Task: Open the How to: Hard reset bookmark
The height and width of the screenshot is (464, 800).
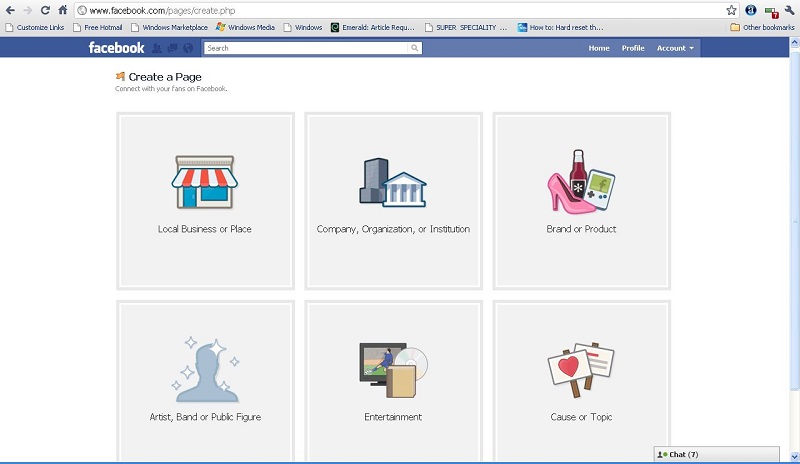Action: pos(560,28)
